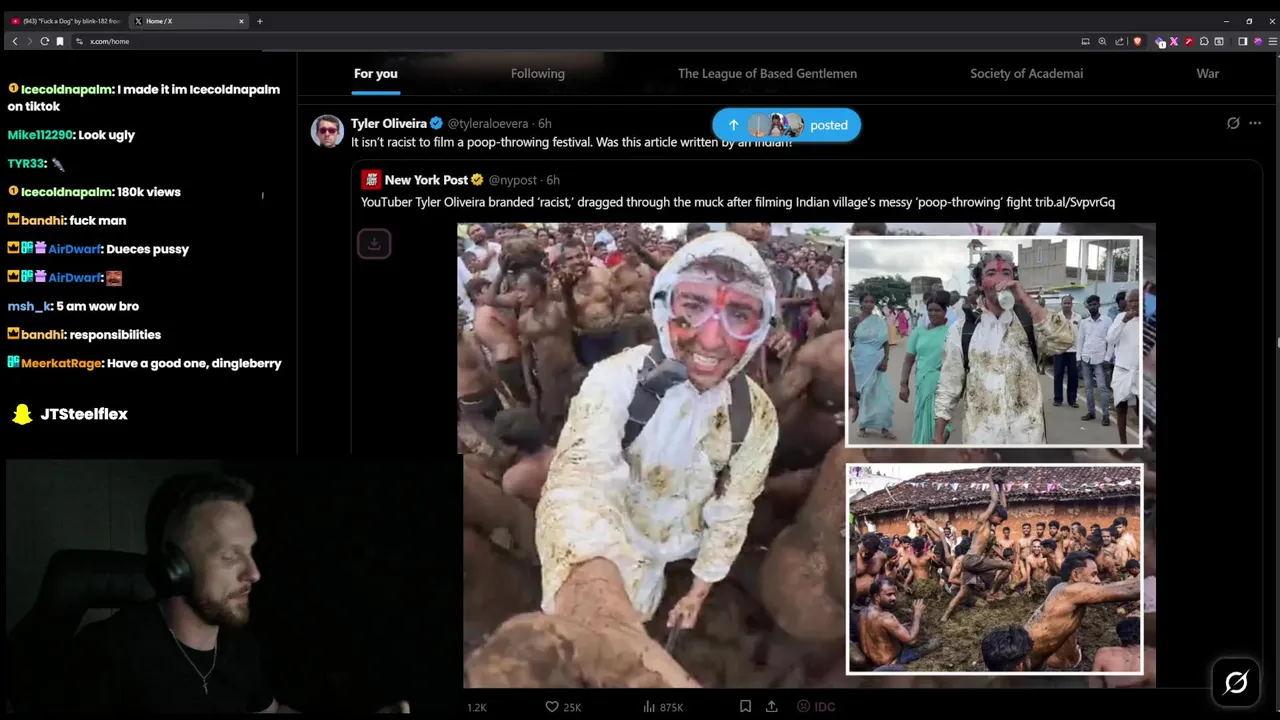Click the IDC sad-face button
Image resolution: width=1280 pixels, height=720 pixels.
click(x=816, y=706)
